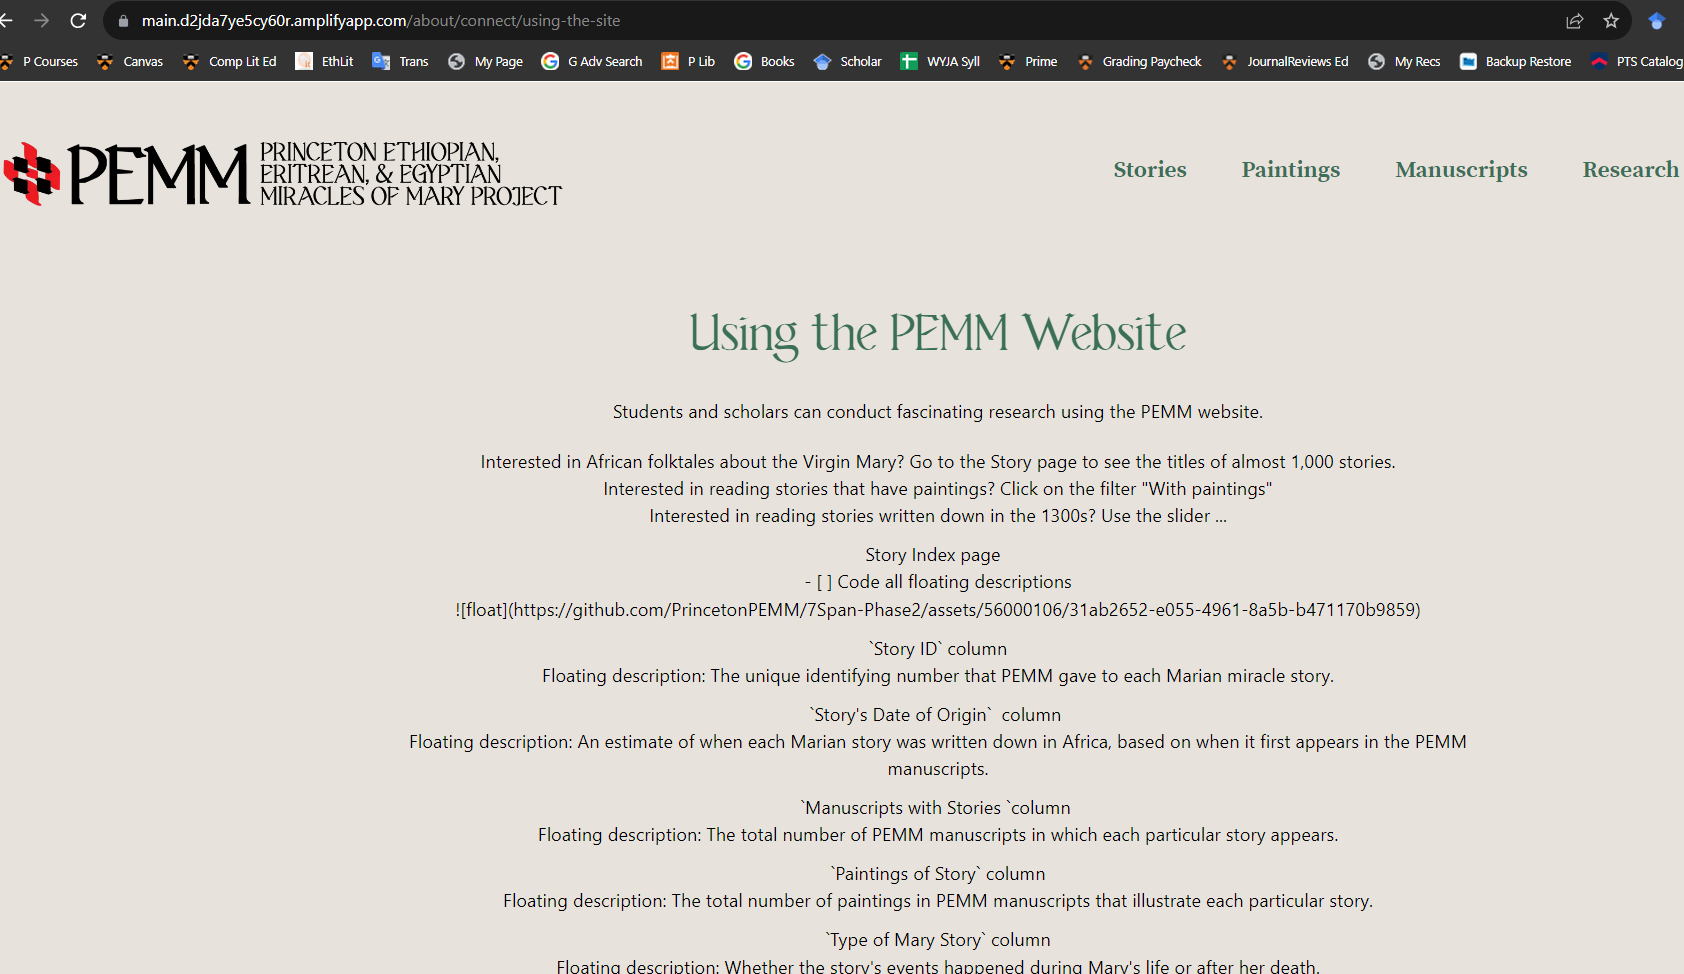
Task: Open the Books bookmark
Action: (x=764, y=61)
